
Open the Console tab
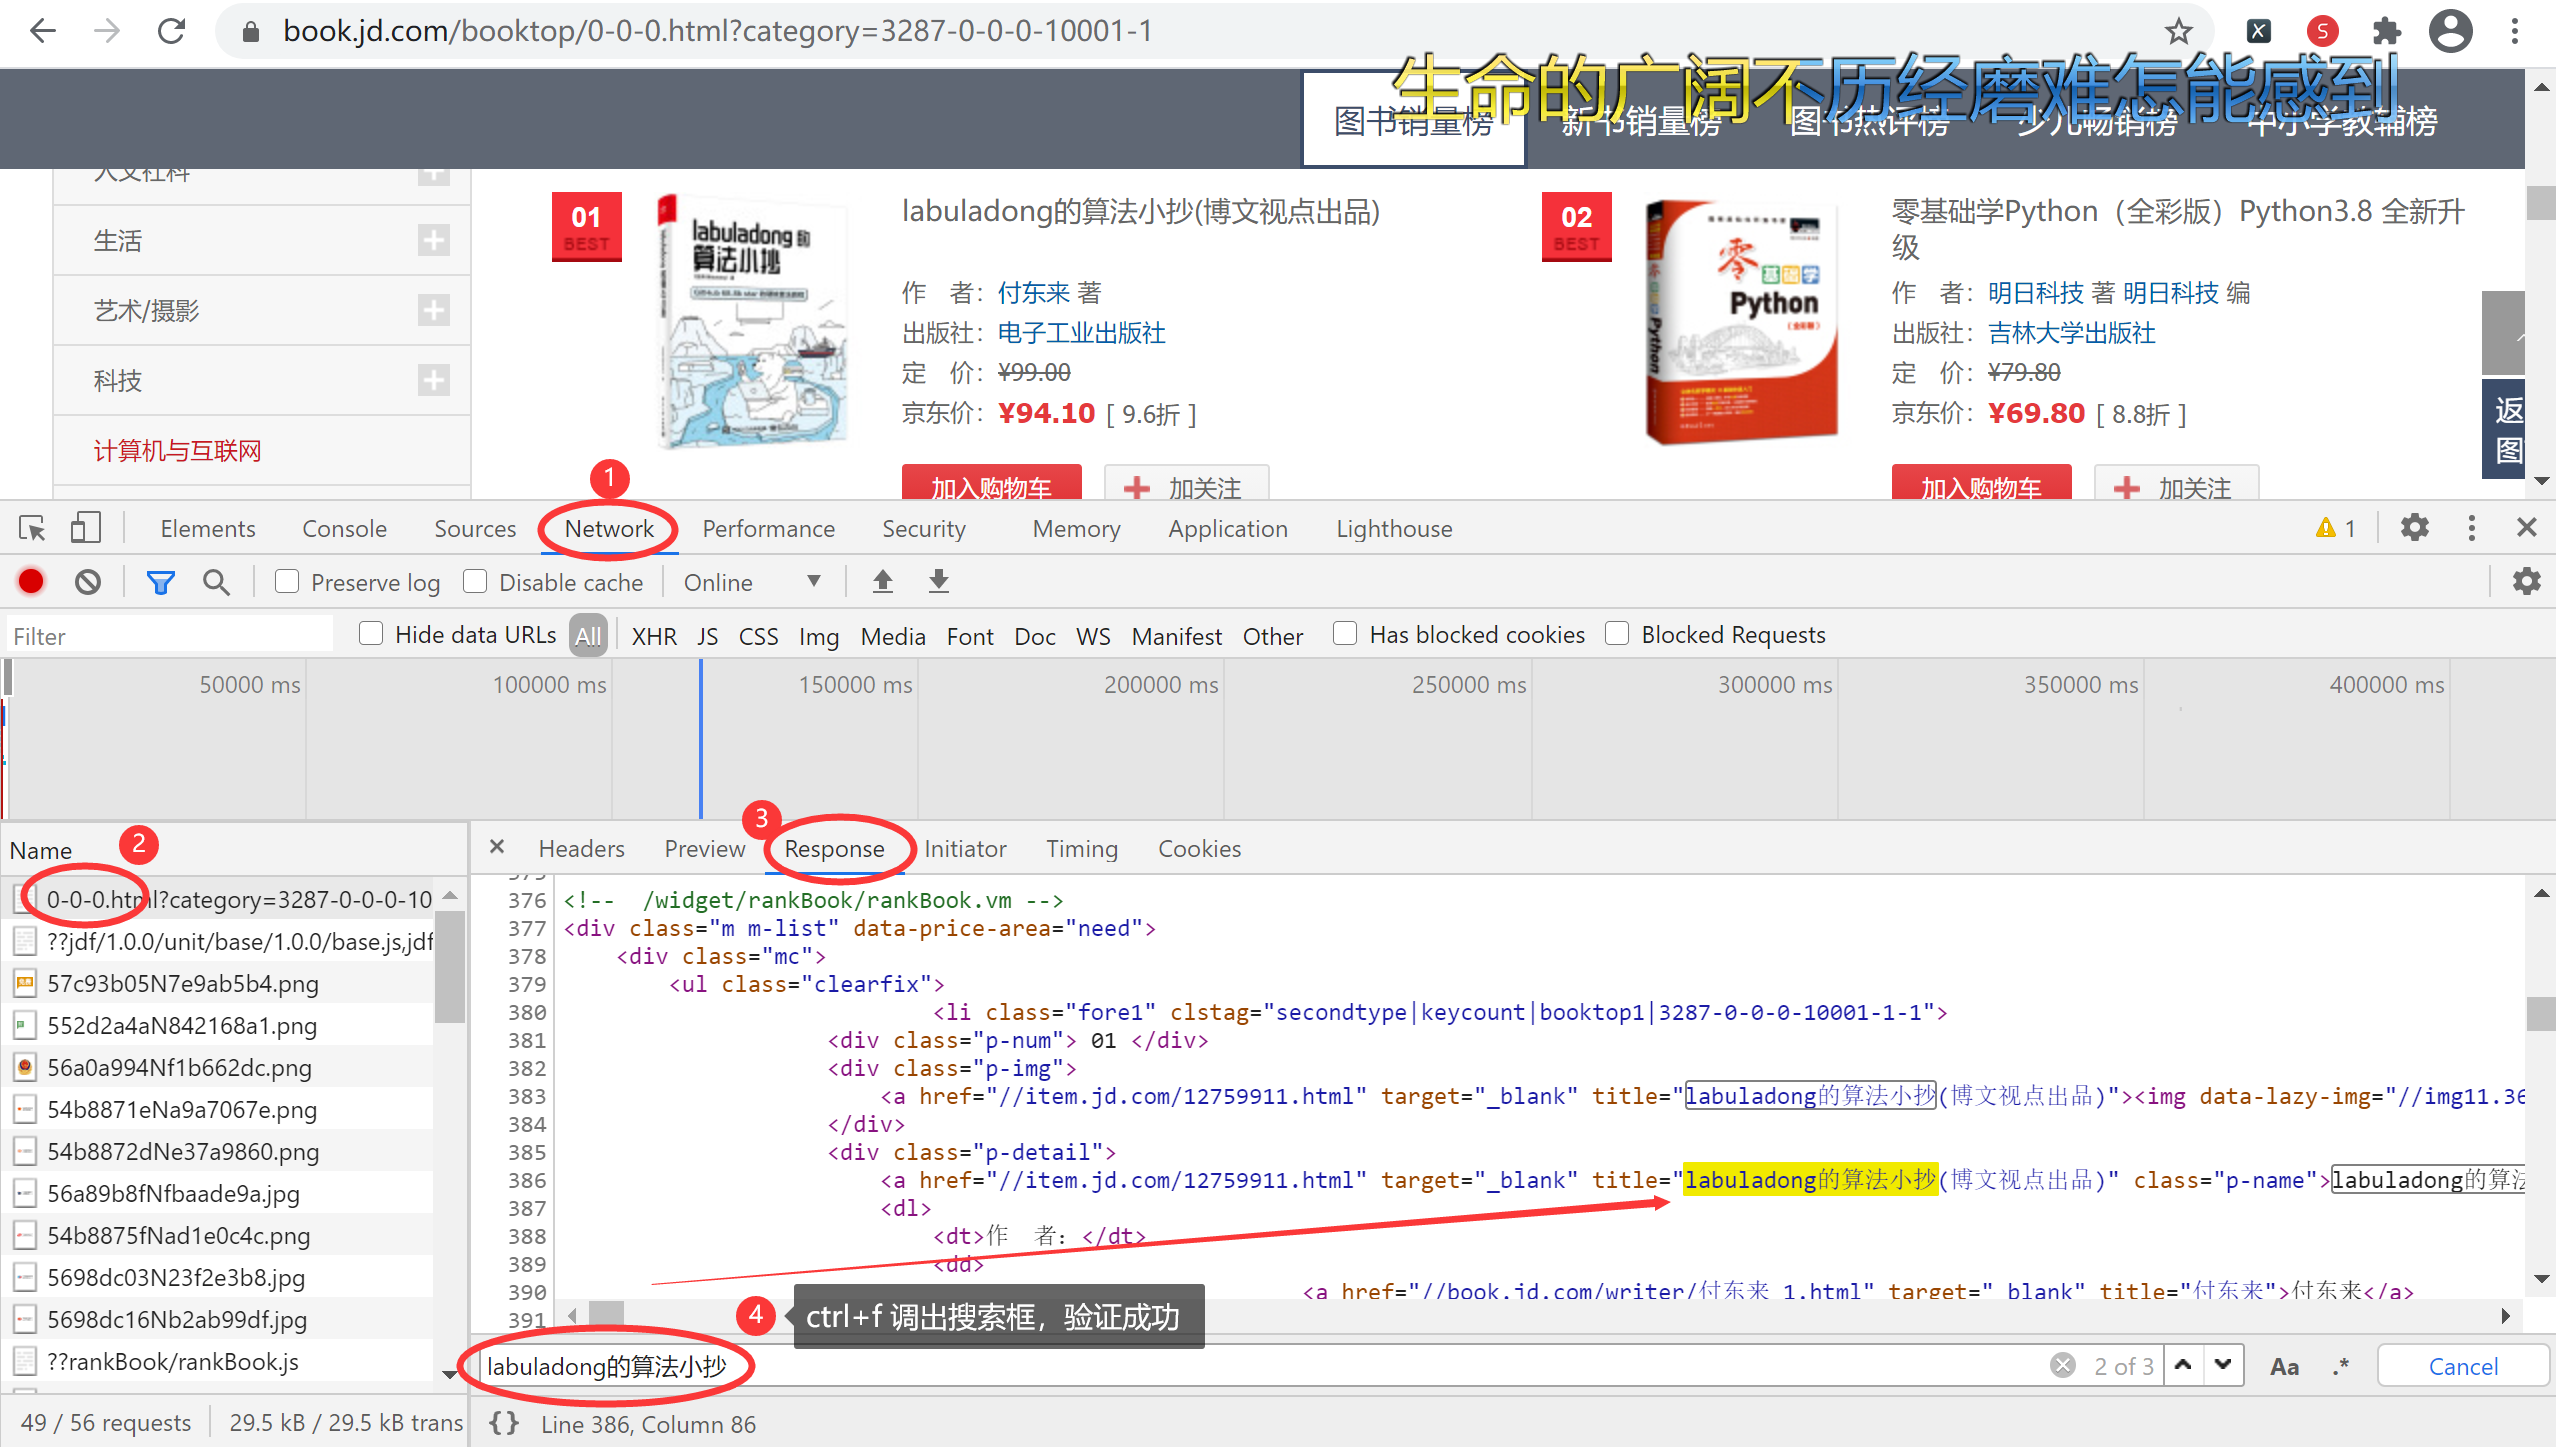point(344,528)
